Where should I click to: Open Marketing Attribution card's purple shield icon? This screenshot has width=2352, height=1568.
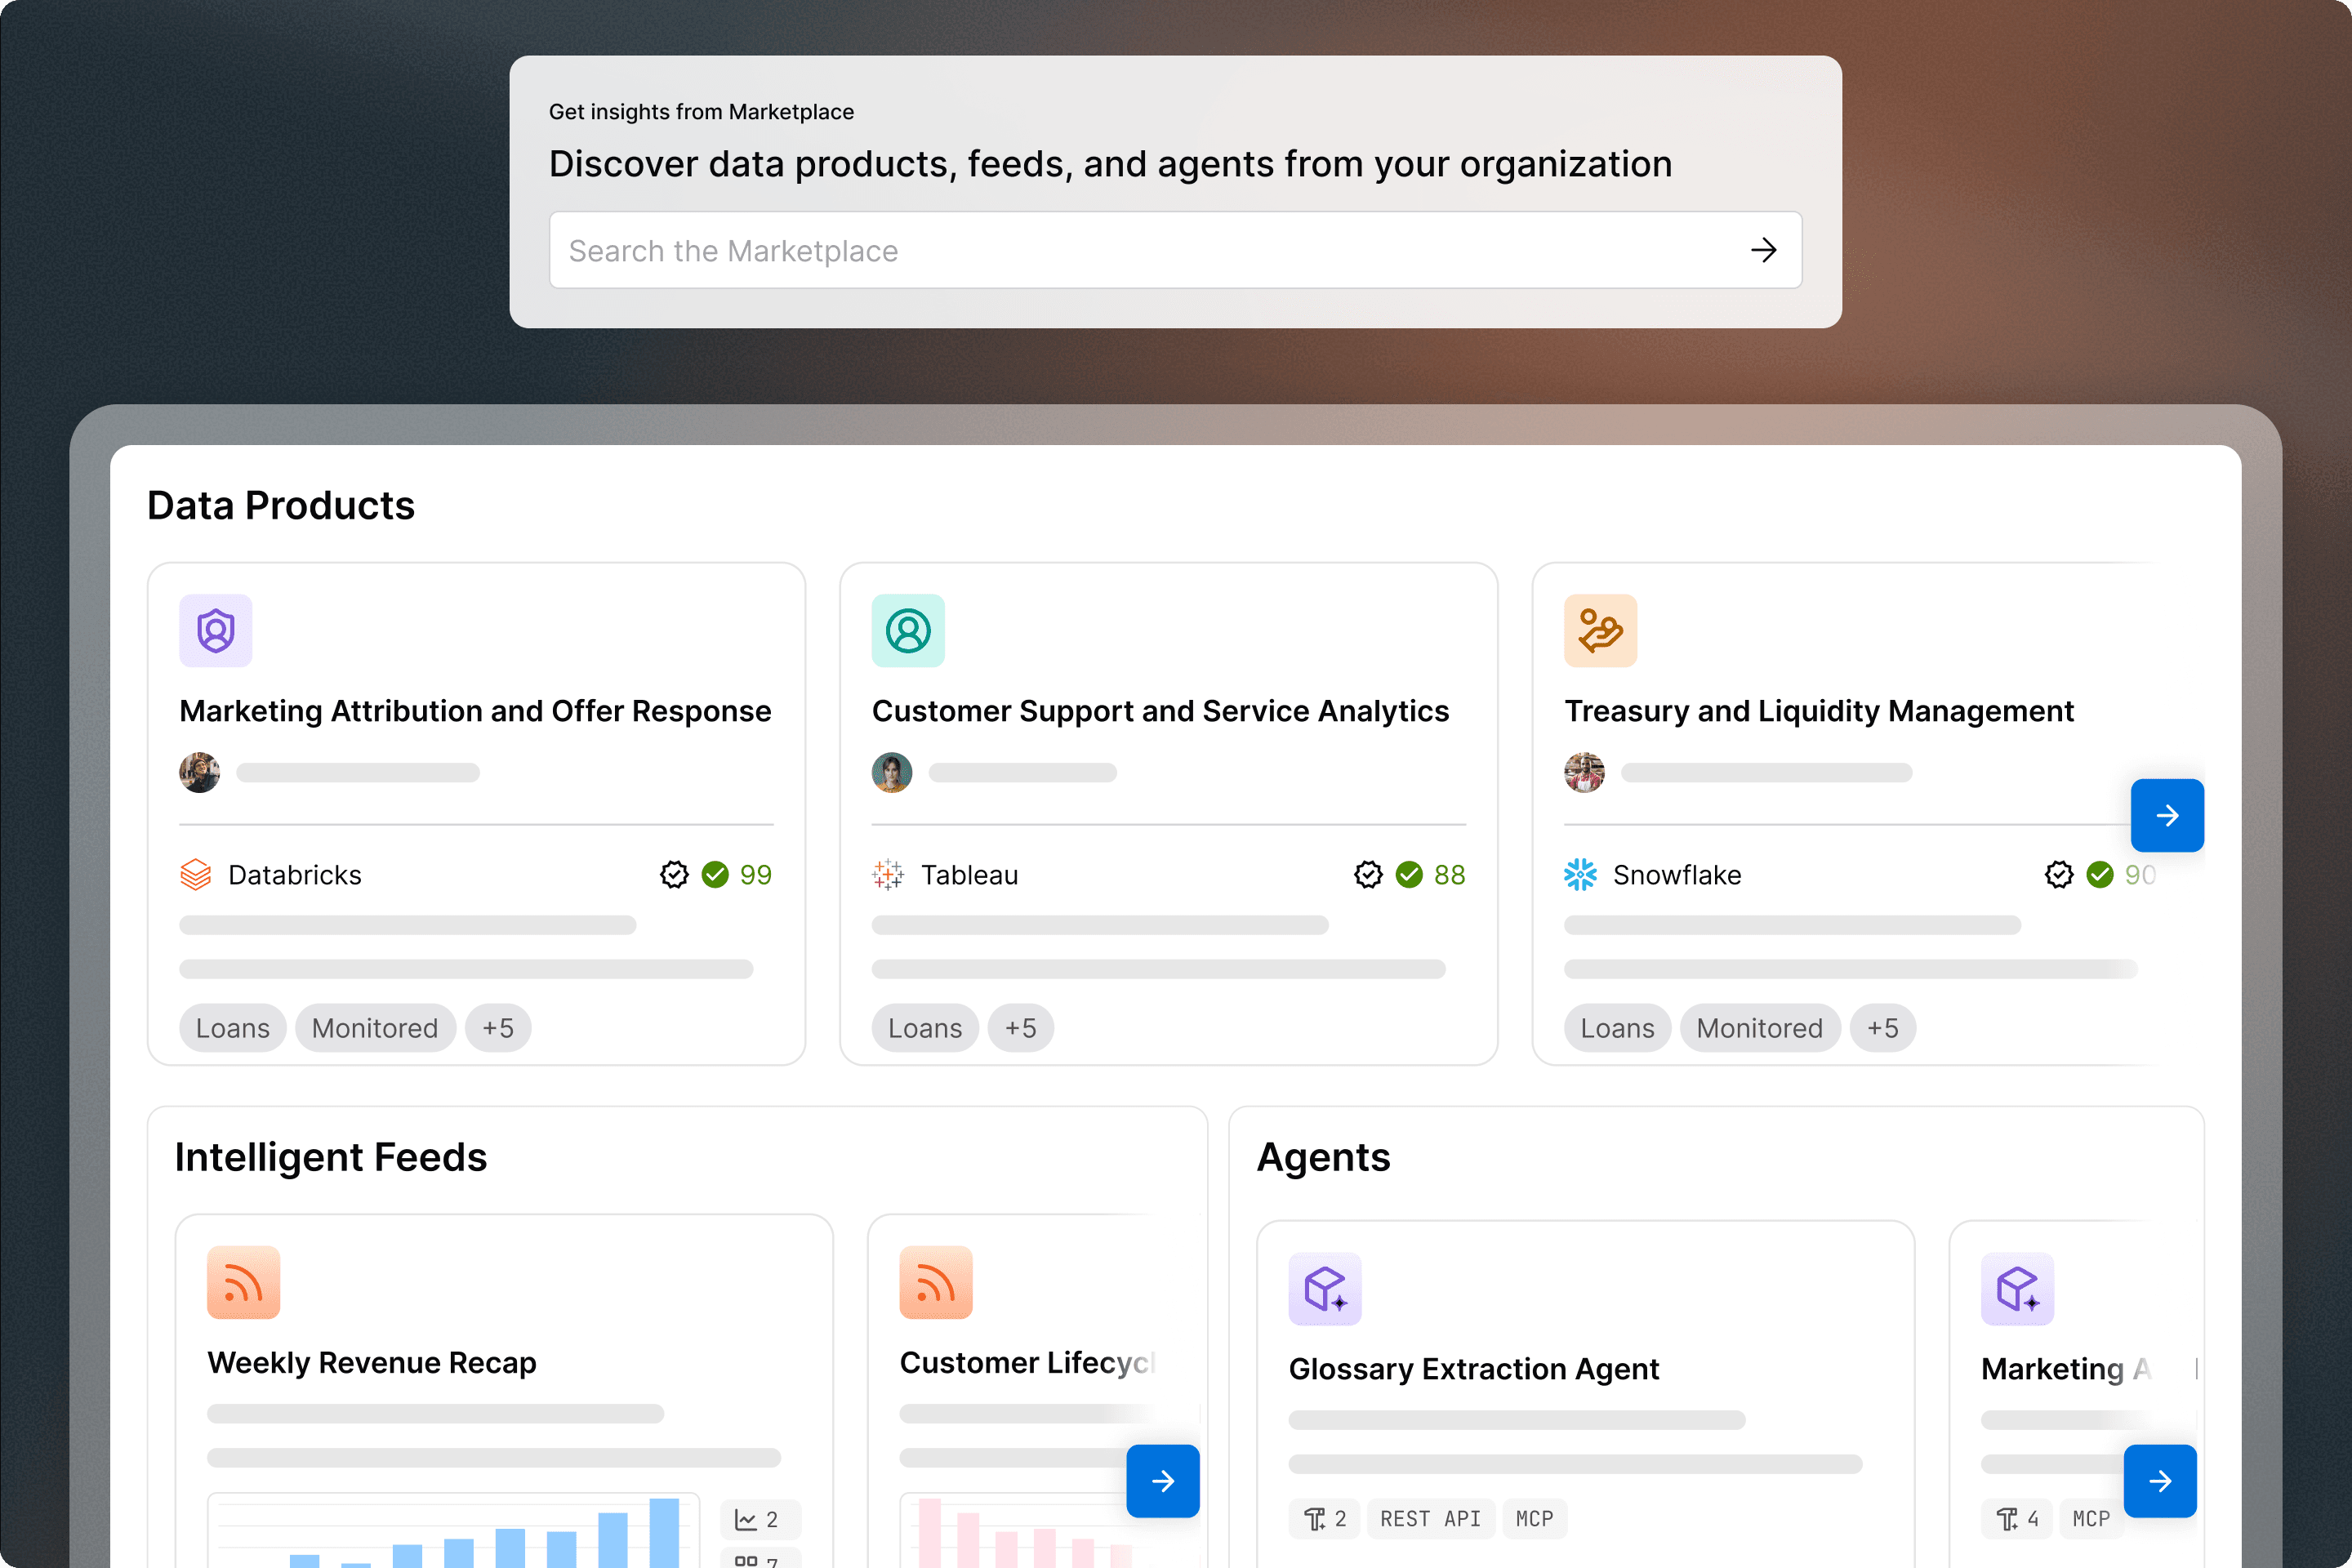[216, 631]
